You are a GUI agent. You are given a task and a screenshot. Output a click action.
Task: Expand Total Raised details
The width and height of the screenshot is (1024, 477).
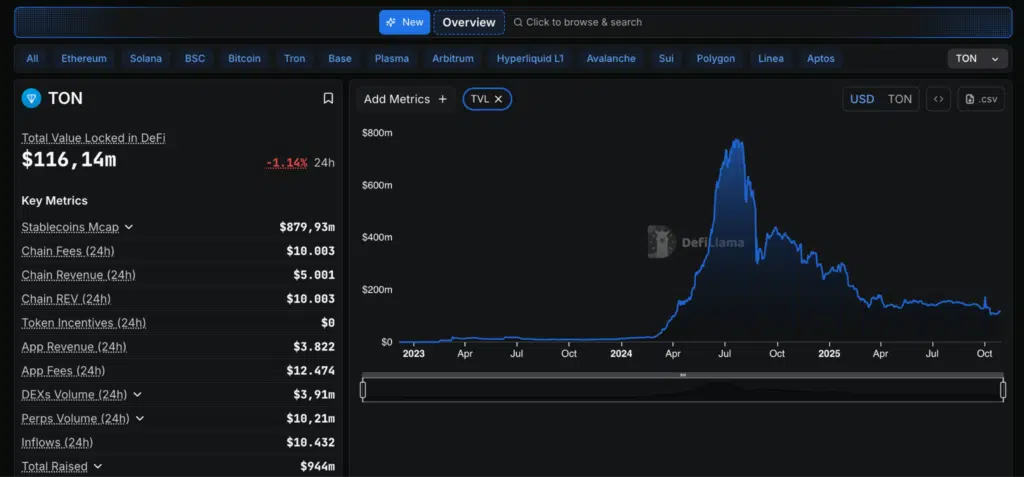97,467
